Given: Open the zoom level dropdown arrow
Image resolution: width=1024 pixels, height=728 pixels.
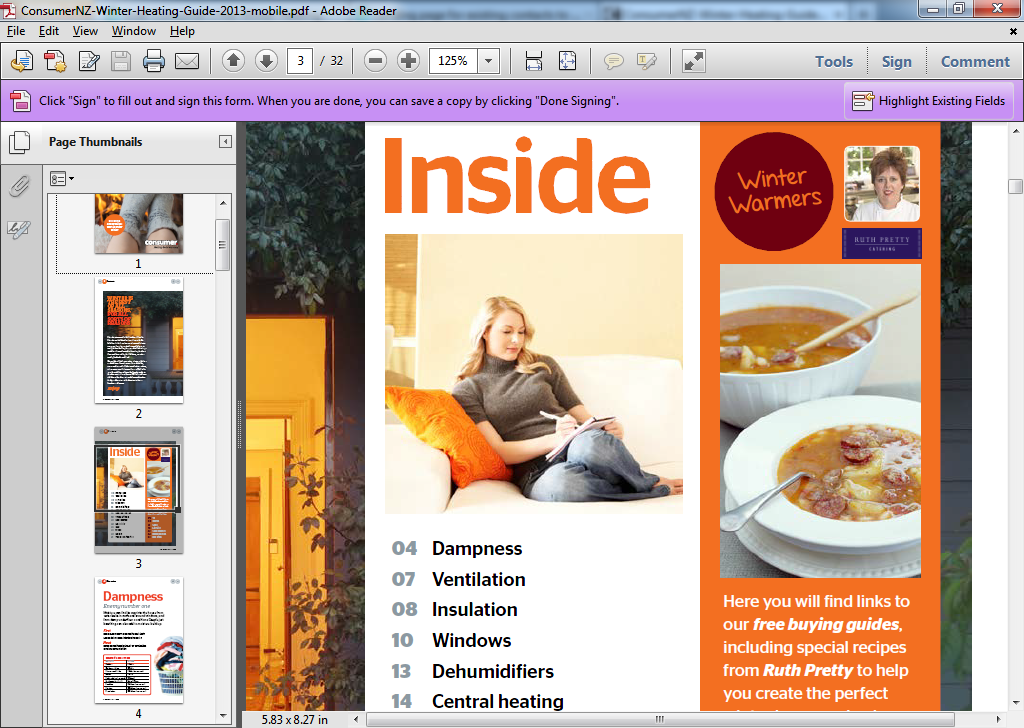Looking at the screenshot, I should 488,61.
